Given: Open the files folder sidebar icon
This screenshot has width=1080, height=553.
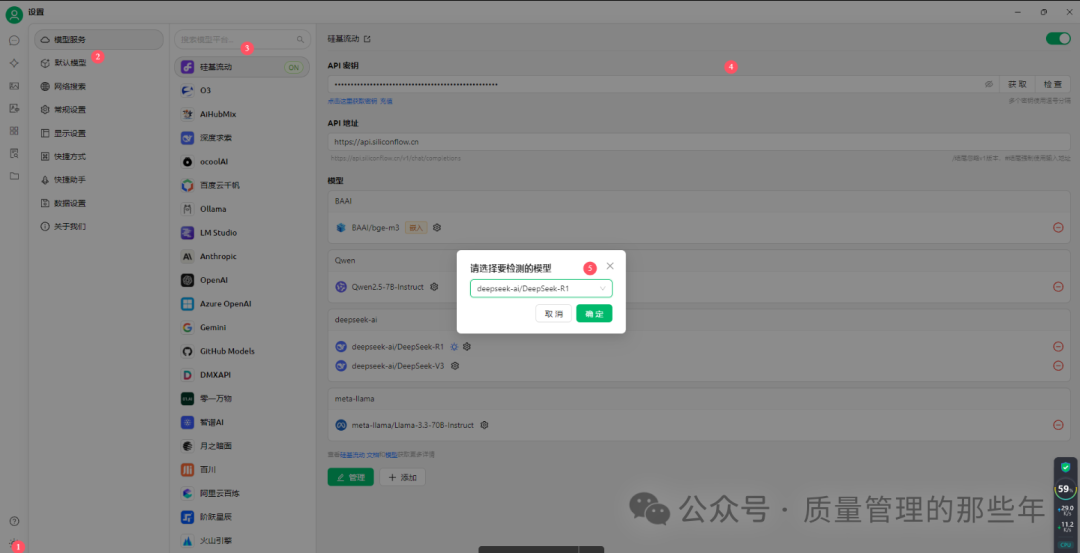Looking at the screenshot, I should coord(14,176).
